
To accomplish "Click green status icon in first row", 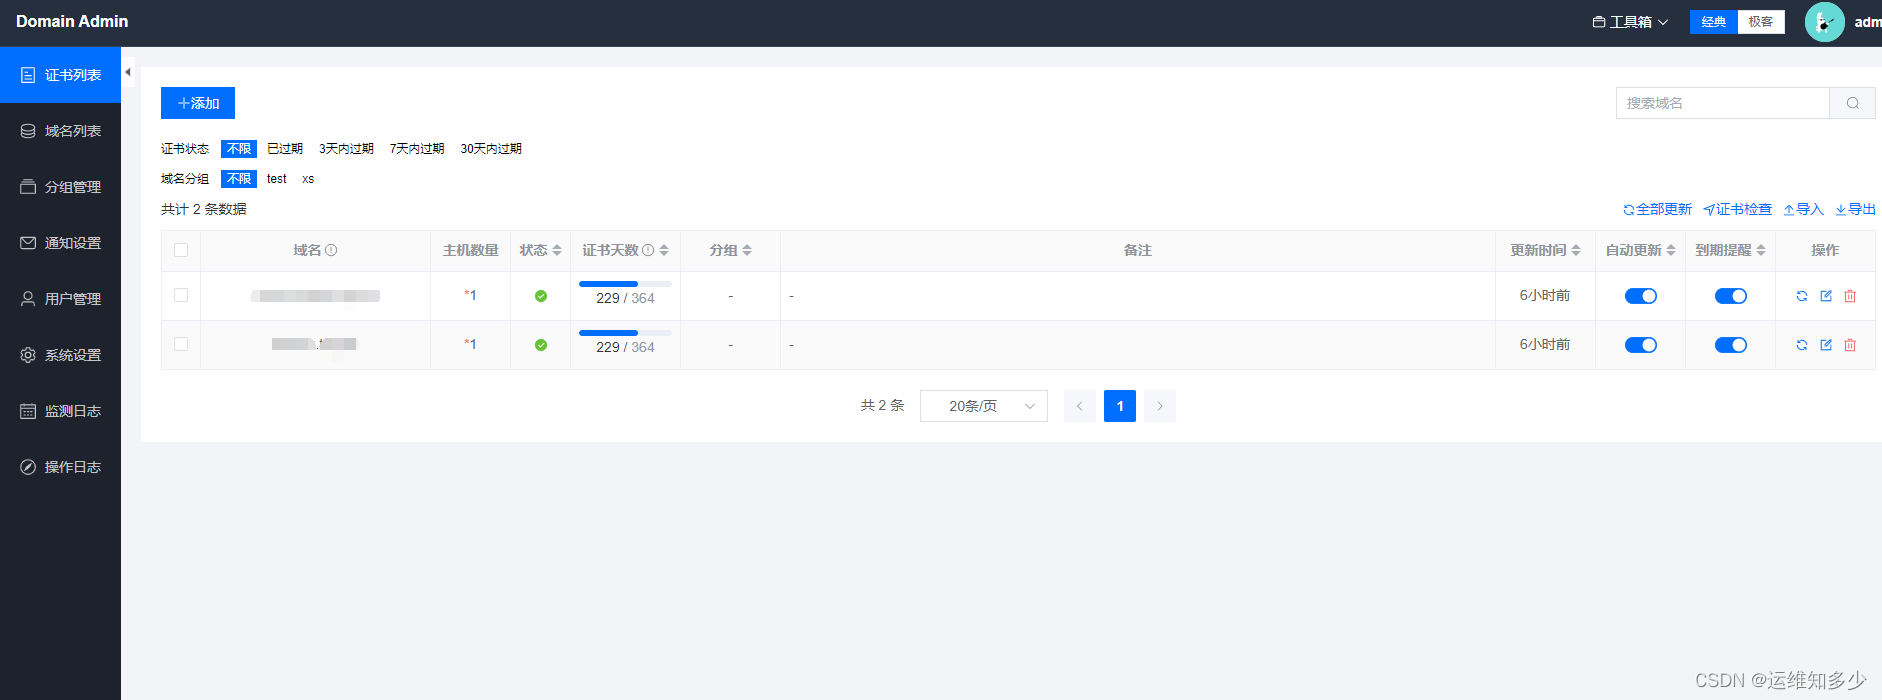I will coord(541,296).
